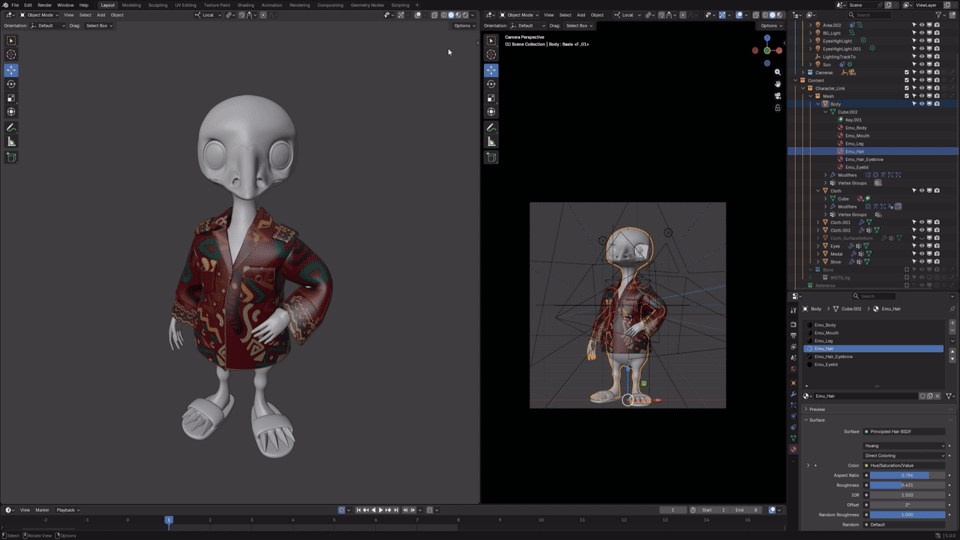Toggle eye icon for Cloth.001
Image resolution: width=960 pixels, height=540 pixels.
click(921, 222)
